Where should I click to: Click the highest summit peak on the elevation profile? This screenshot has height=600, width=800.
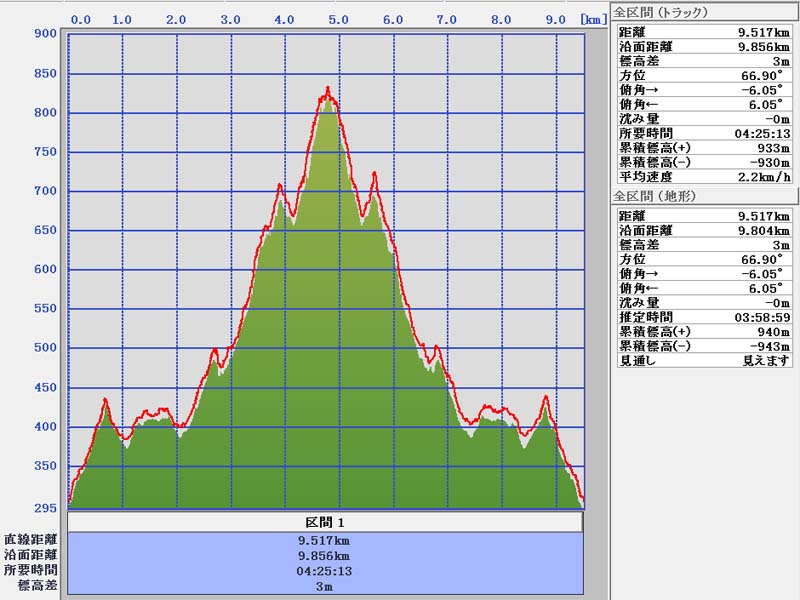coord(327,91)
